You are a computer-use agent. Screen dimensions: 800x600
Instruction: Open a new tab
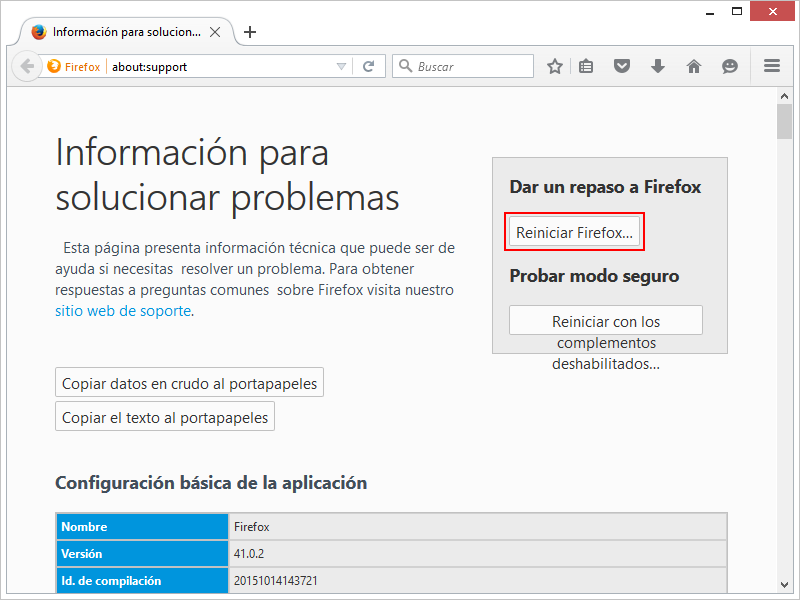tap(249, 31)
